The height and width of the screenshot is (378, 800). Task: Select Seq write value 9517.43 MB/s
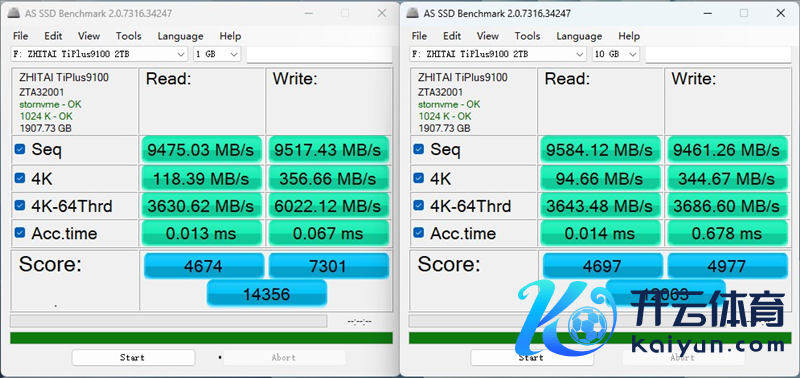pos(328,150)
